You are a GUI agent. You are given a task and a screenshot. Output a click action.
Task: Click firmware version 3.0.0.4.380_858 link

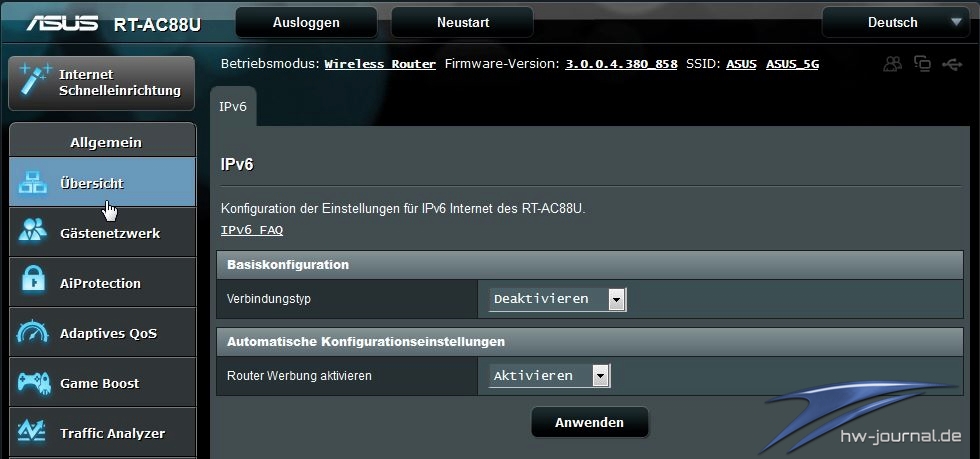621,64
